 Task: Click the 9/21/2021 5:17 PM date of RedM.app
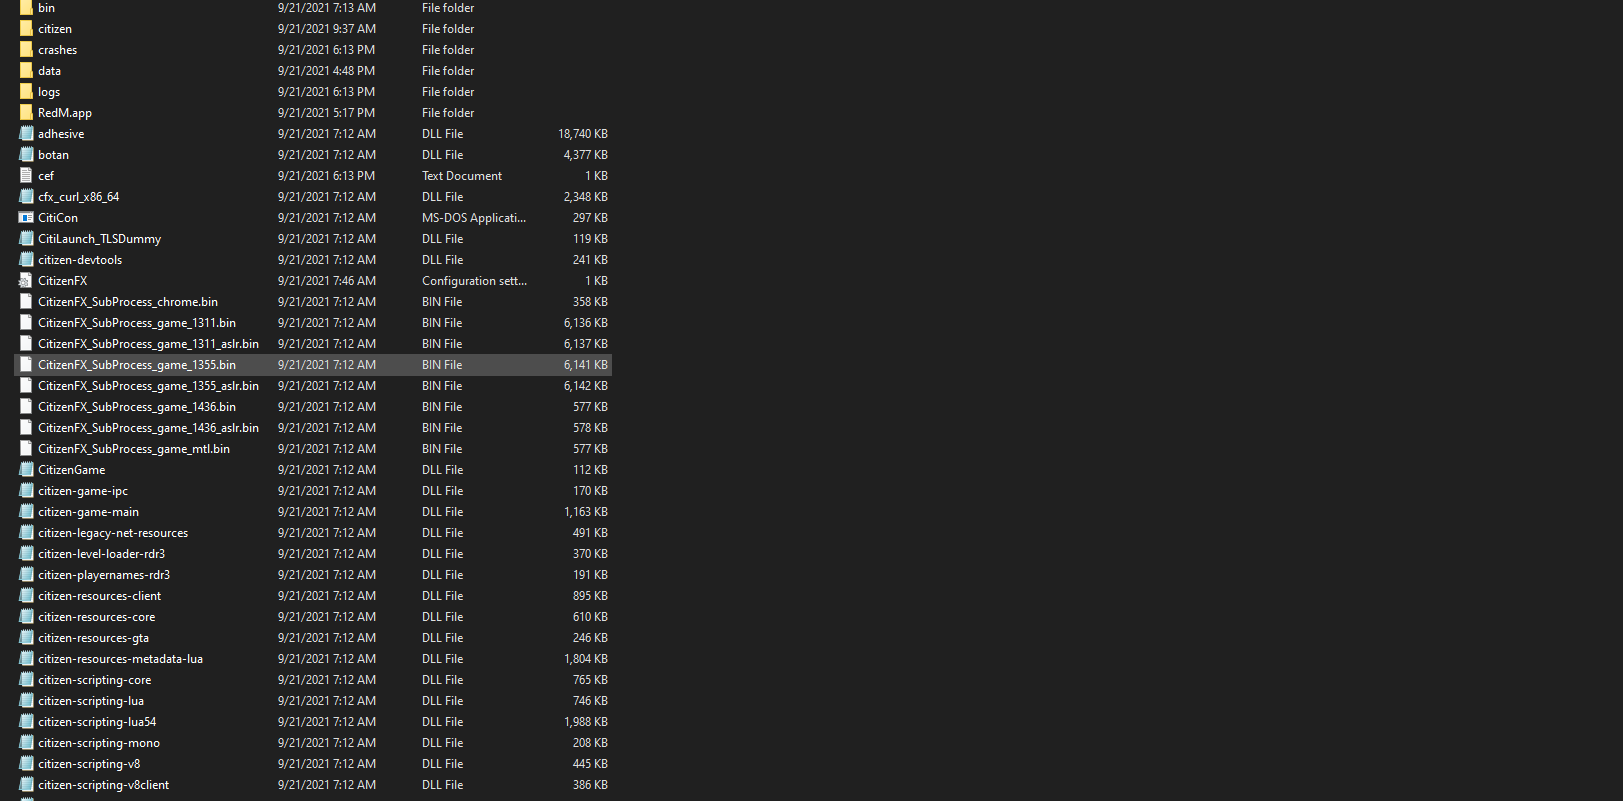(326, 112)
